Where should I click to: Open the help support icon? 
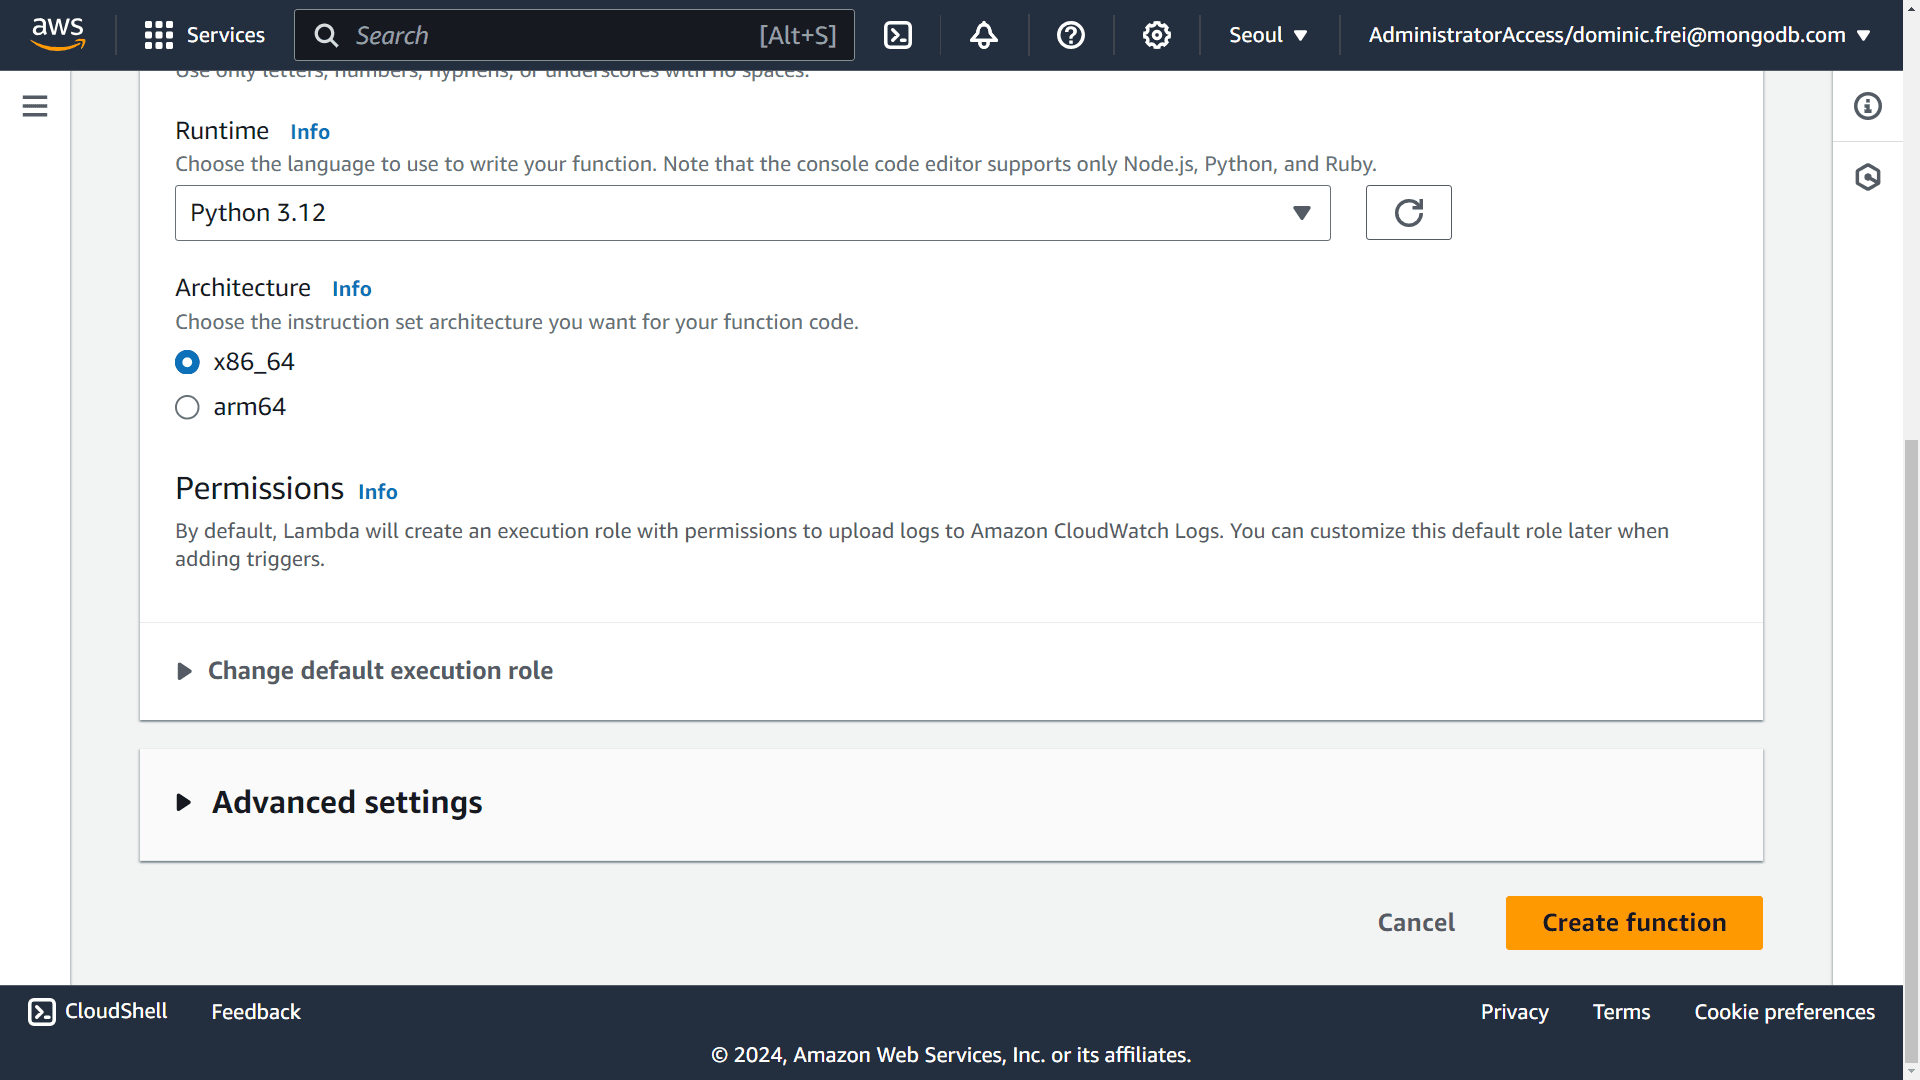(x=1069, y=36)
